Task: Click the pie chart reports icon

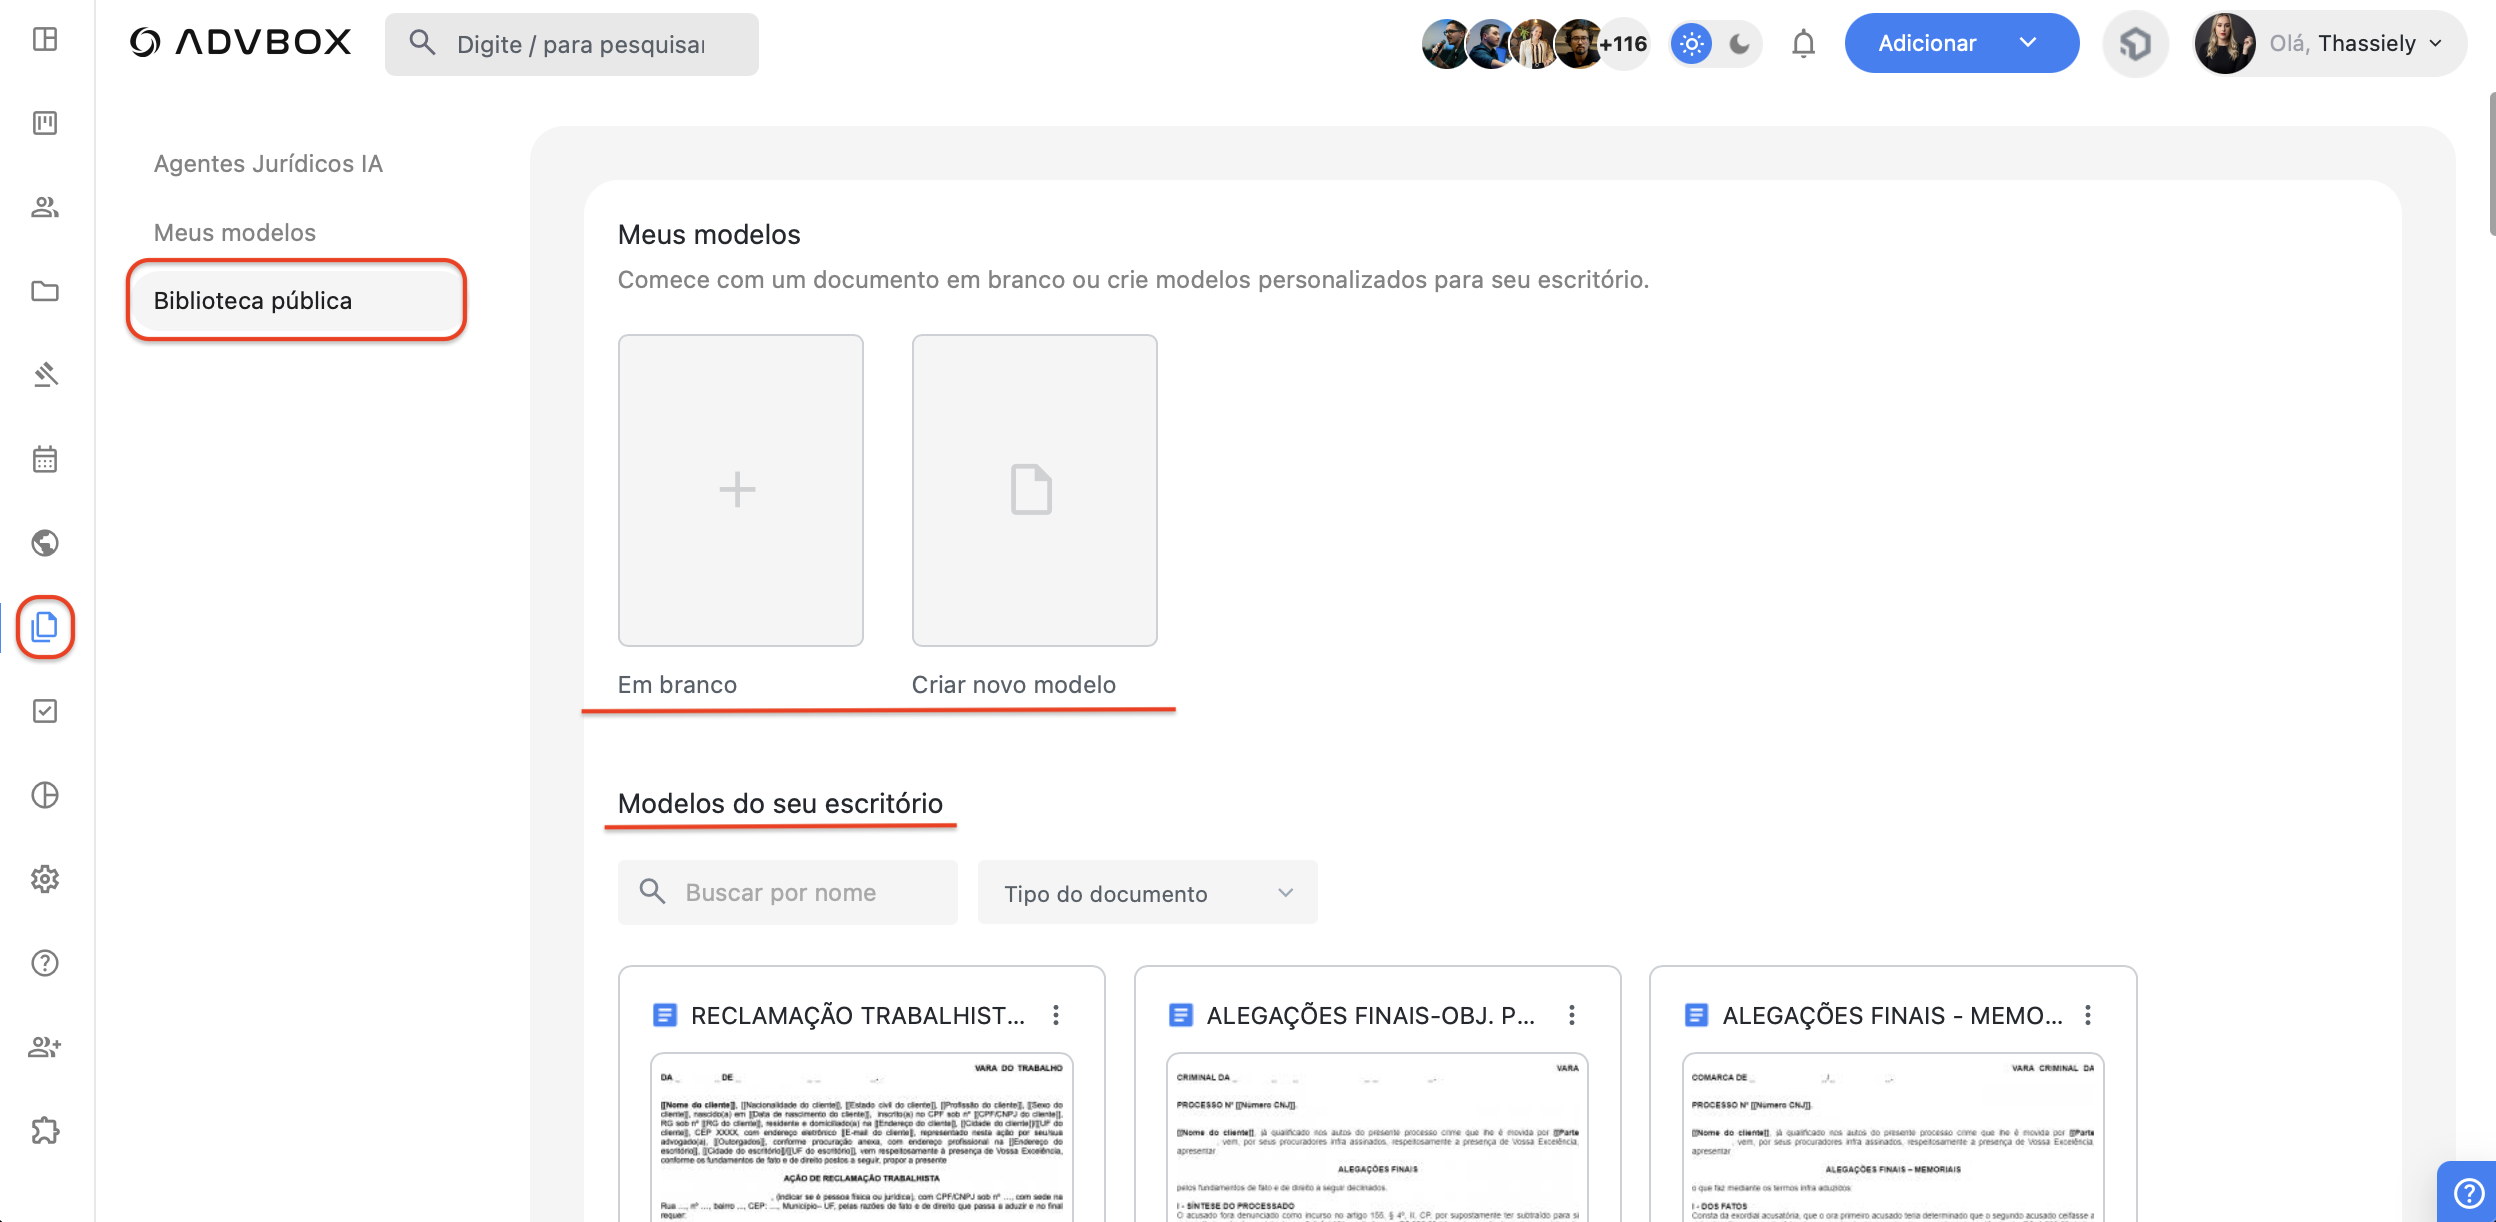Action: coord(45,795)
